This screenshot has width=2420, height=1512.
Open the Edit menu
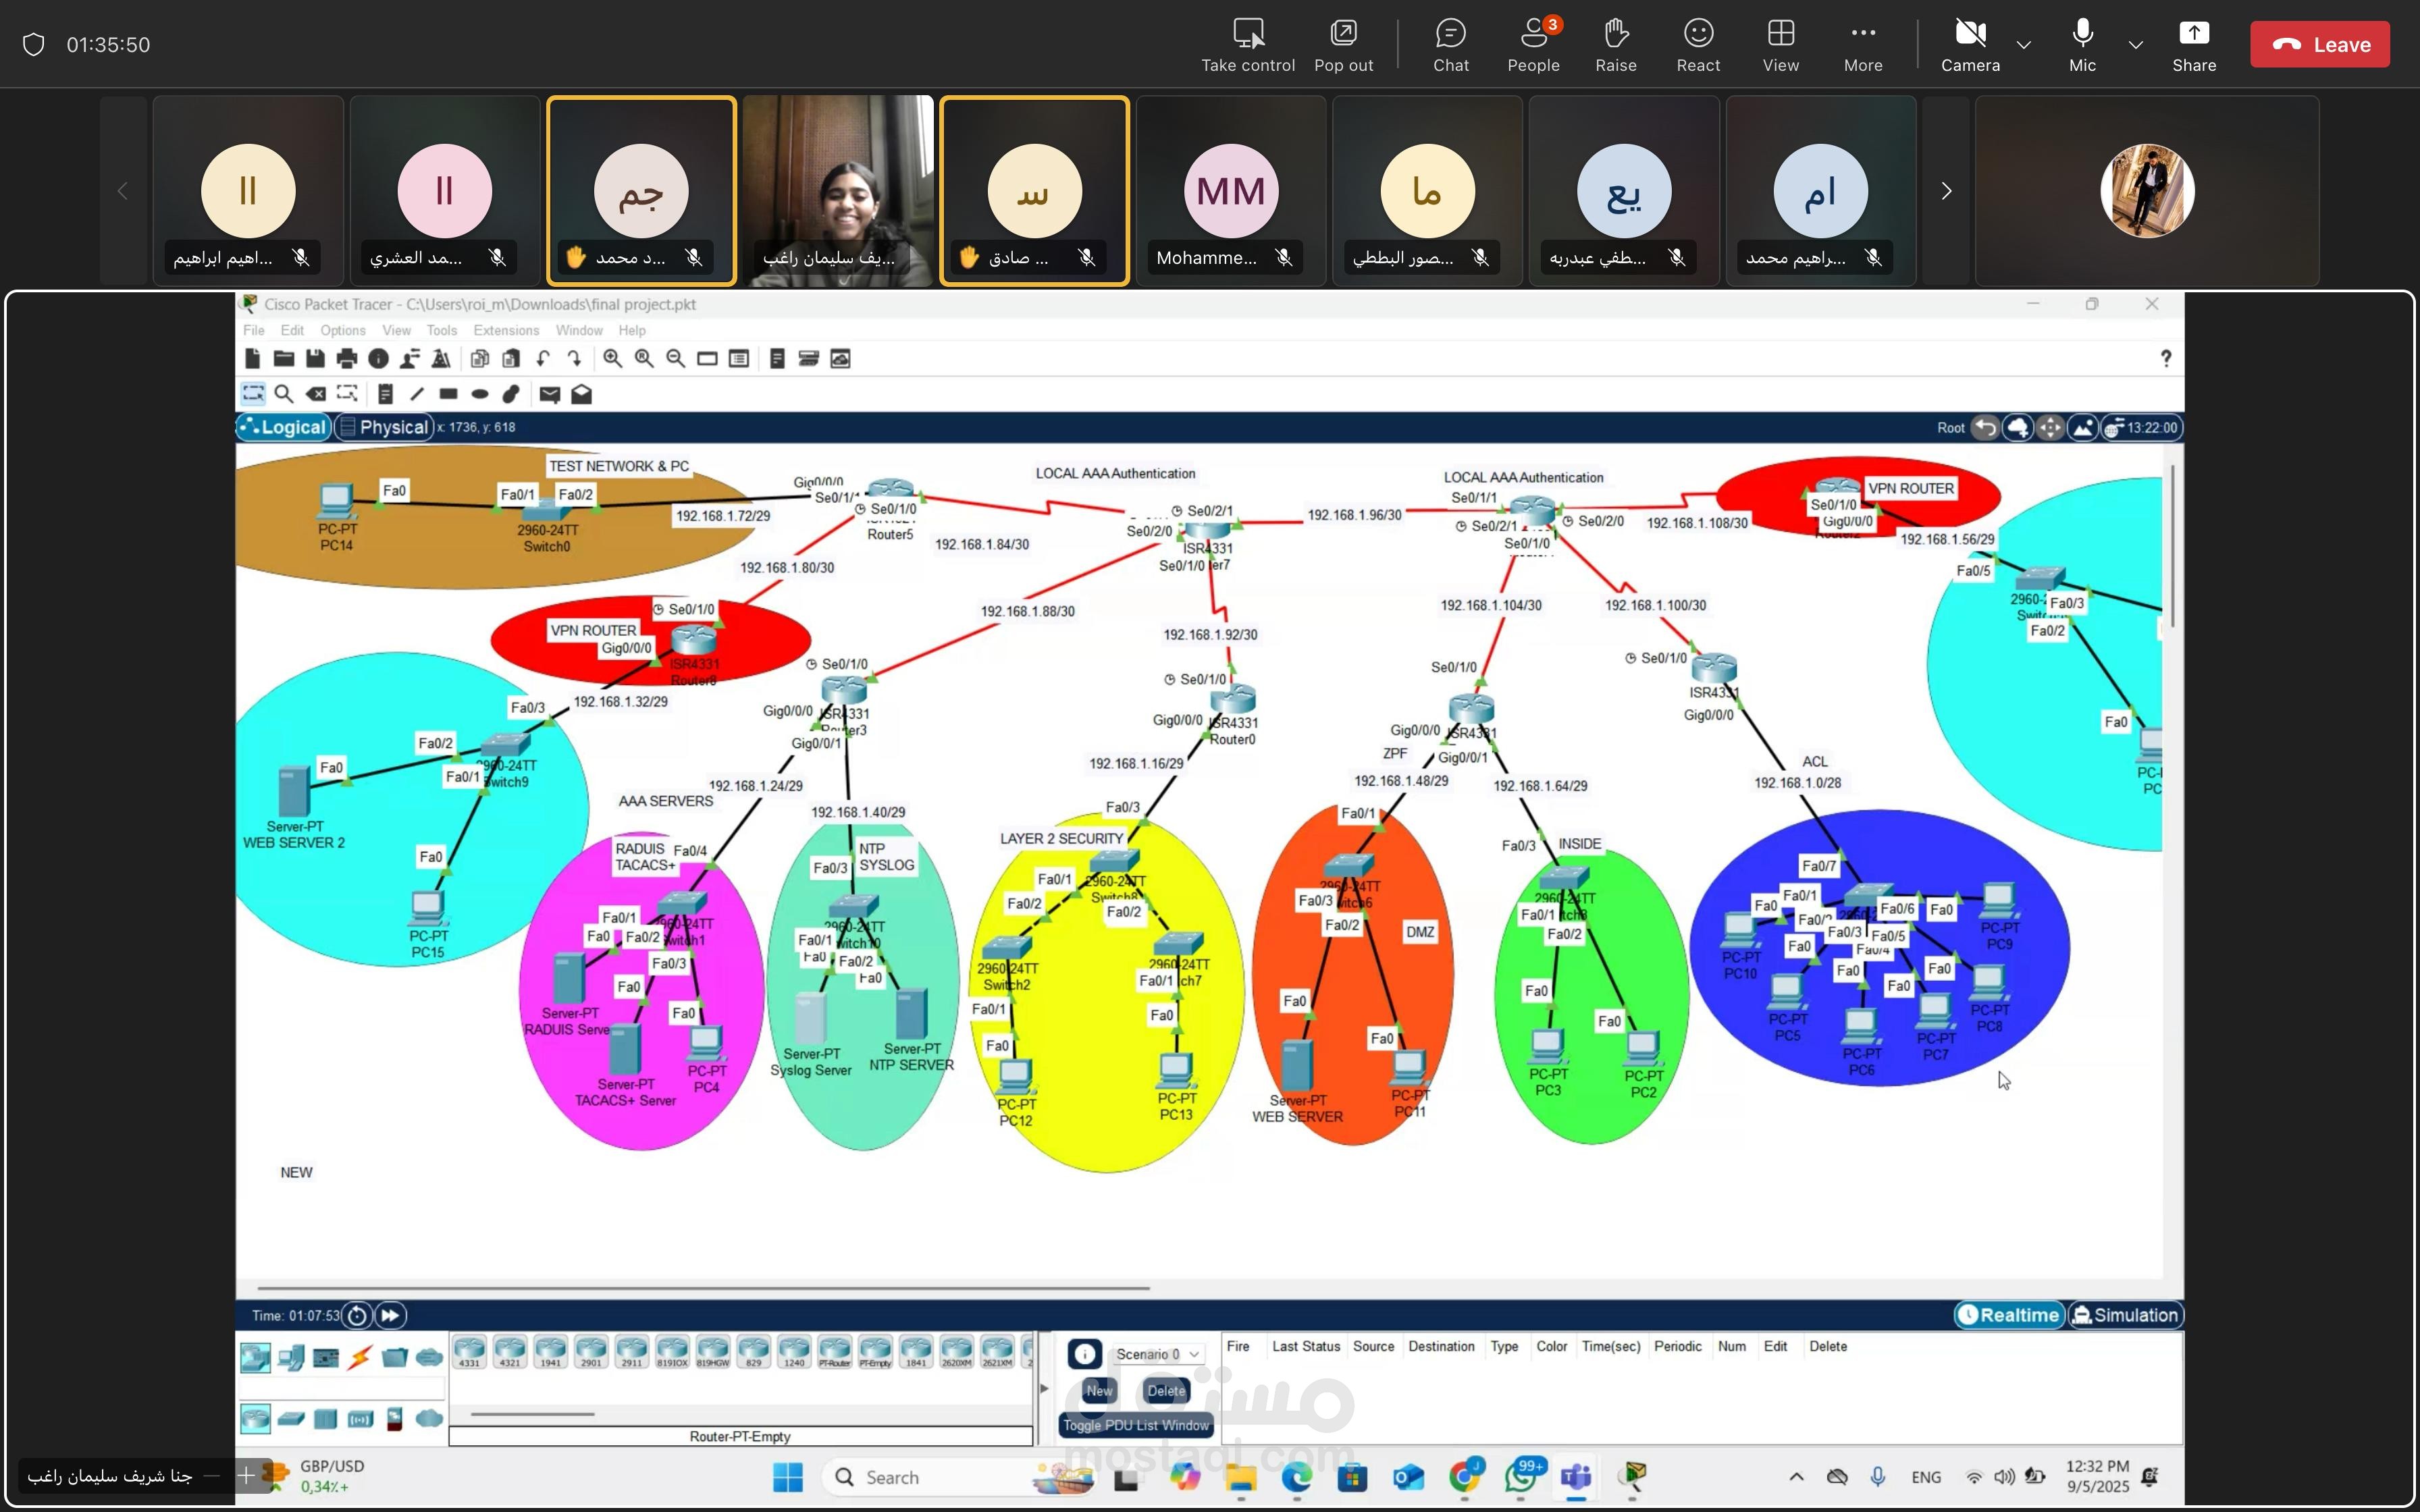pos(292,330)
